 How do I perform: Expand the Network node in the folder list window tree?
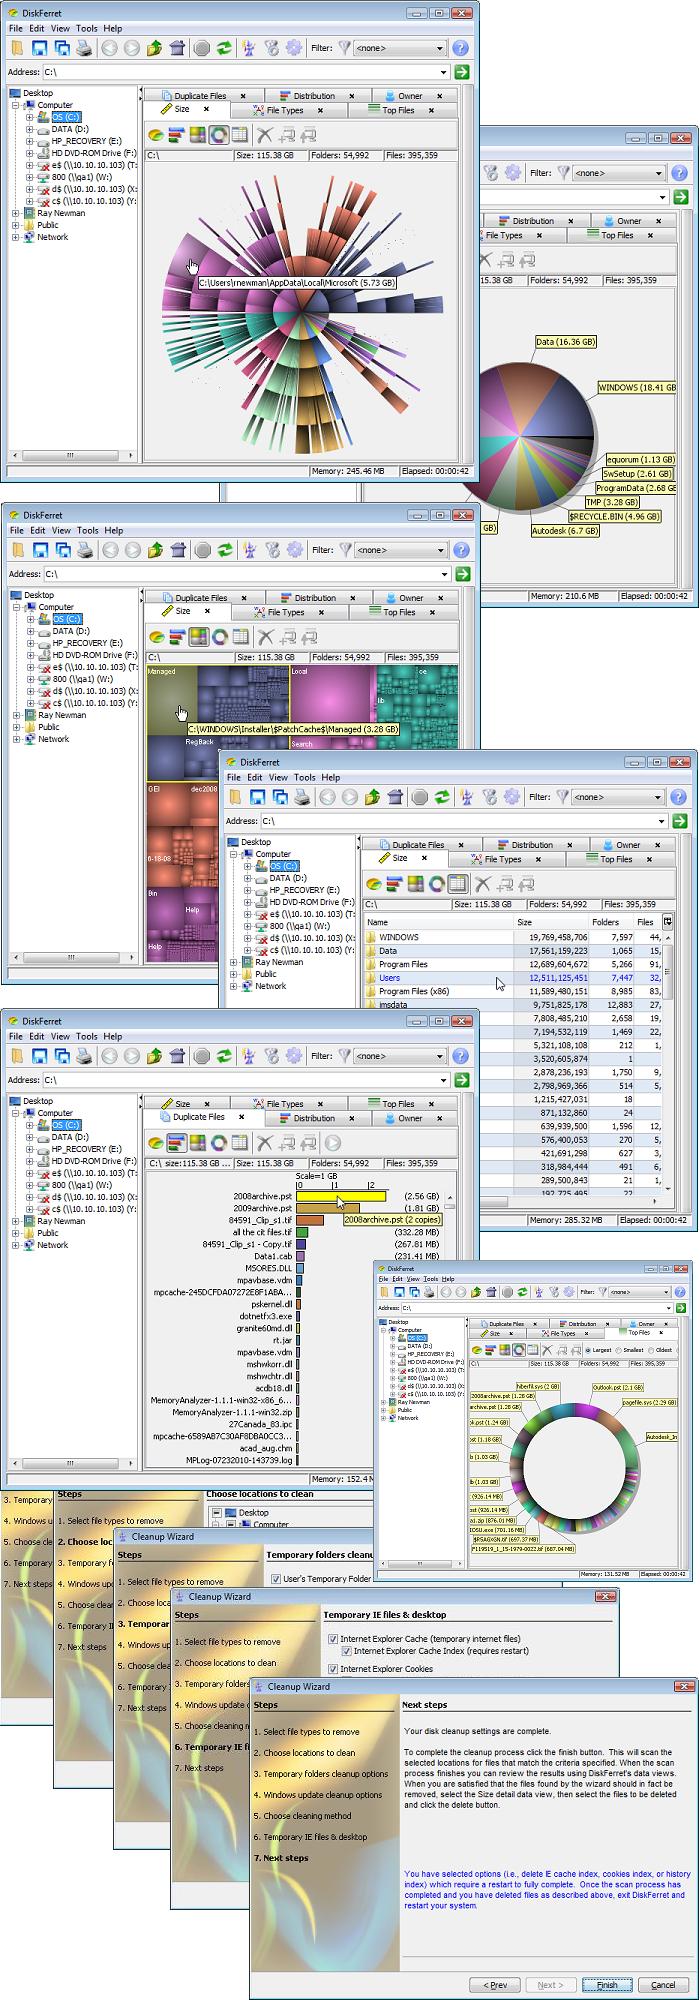tap(234, 986)
